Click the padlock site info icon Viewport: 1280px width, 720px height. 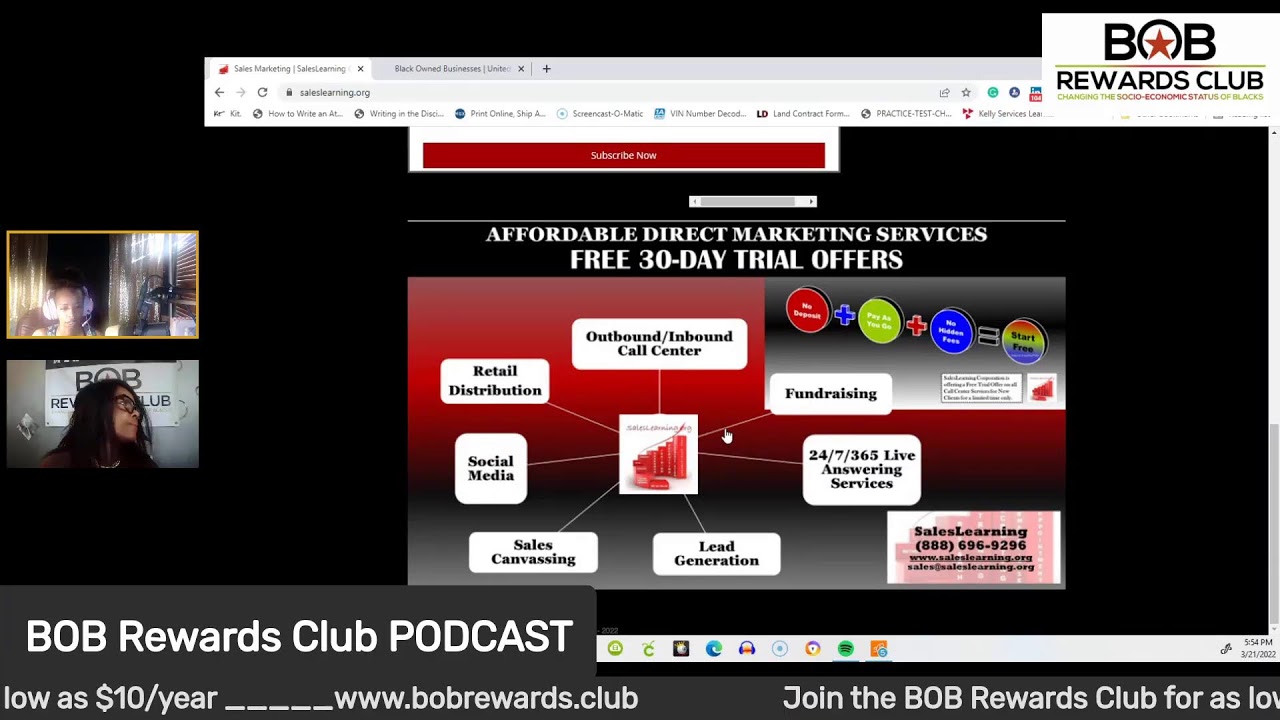(x=289, y=92)
